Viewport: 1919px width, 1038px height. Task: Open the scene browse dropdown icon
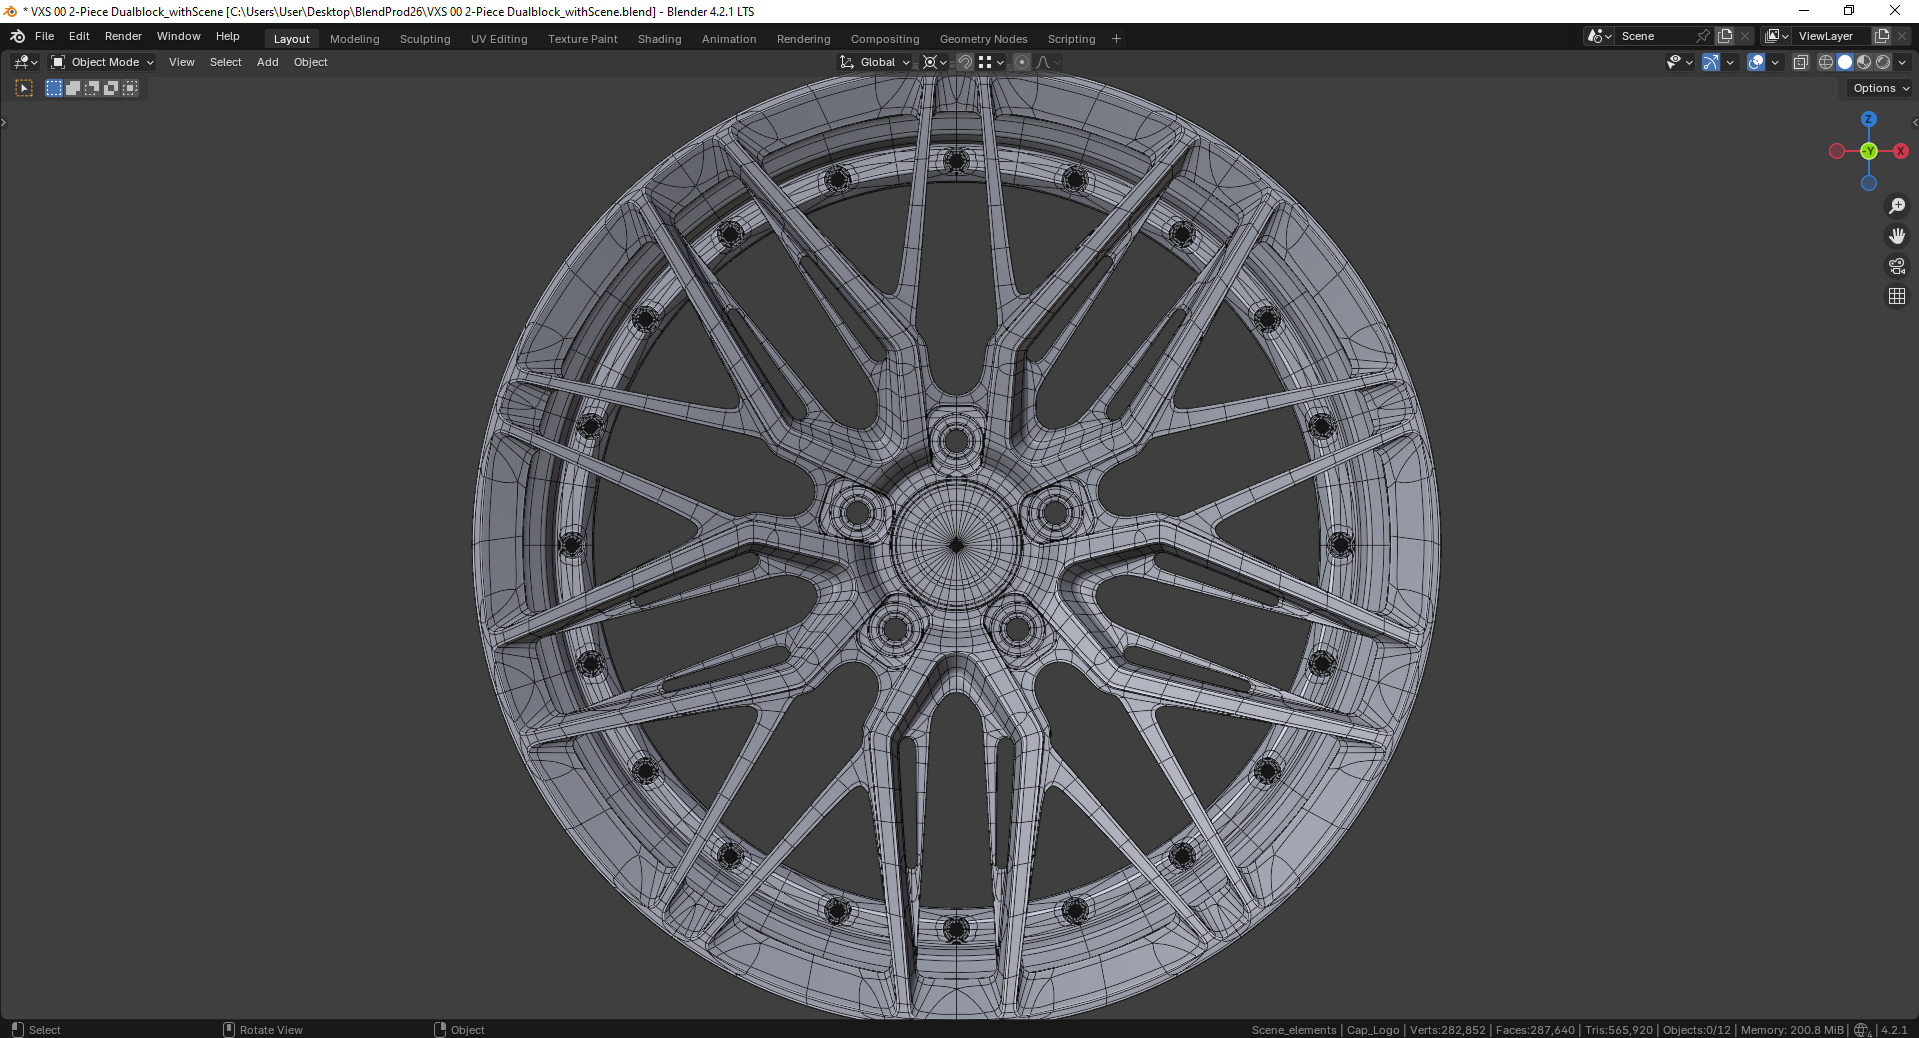[x=1600, y=36]
